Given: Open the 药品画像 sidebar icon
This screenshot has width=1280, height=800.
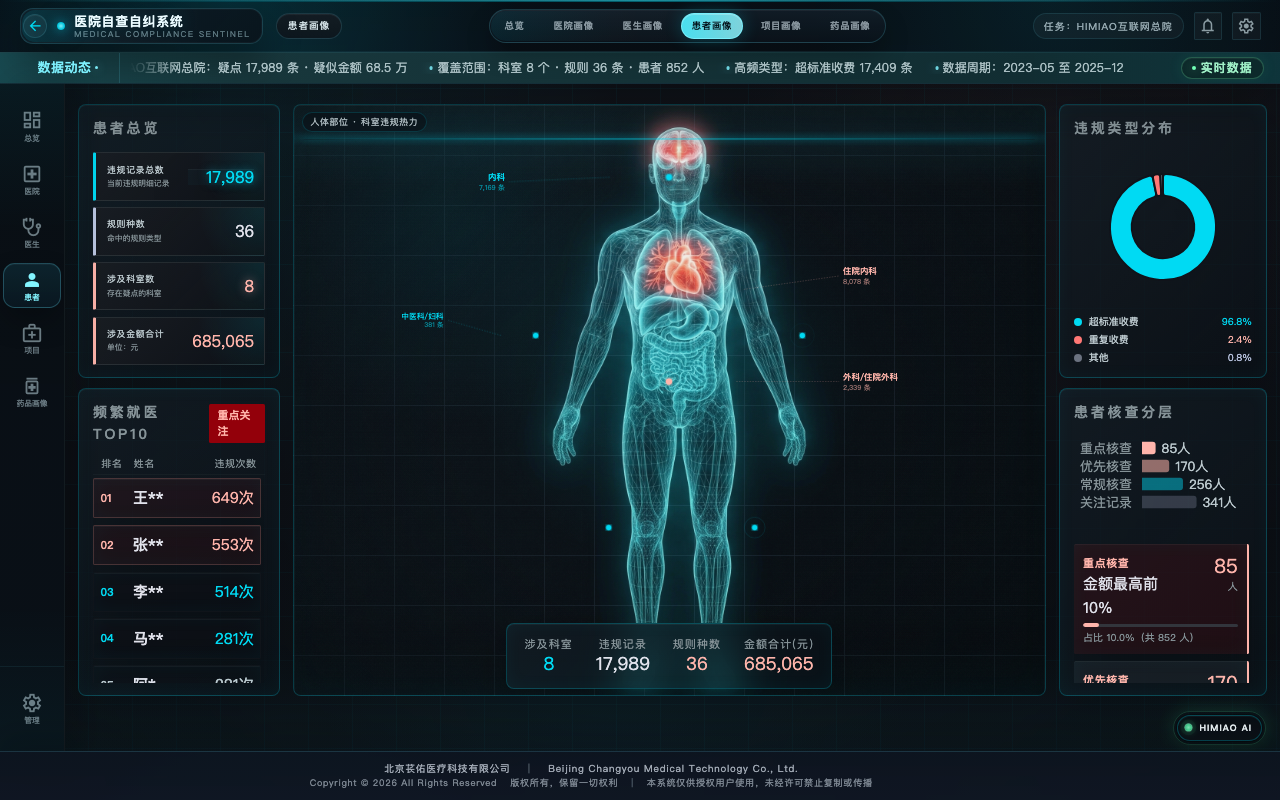Looking at the screenshot, I should pyautogui.click(x=32, y=392).
